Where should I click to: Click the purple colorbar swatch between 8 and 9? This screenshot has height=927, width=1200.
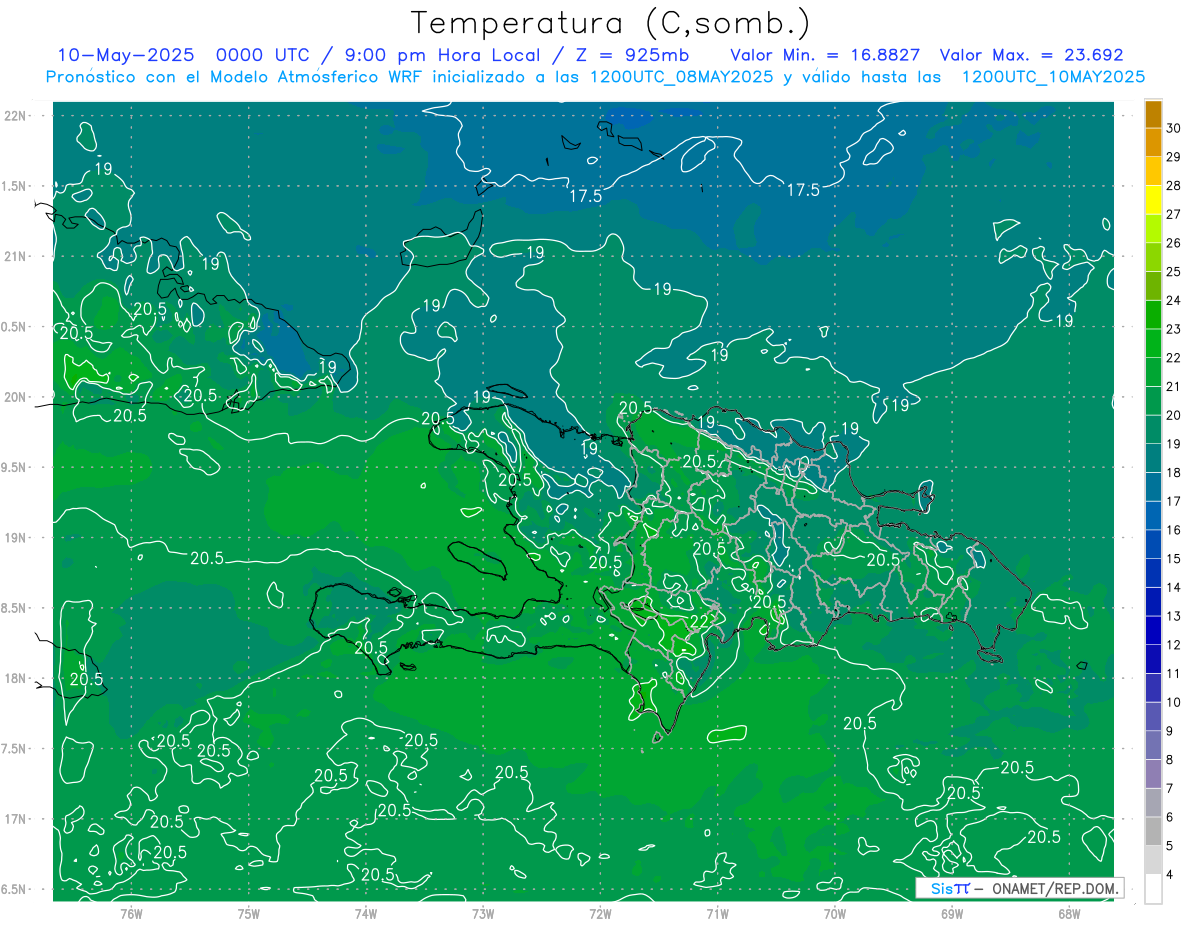(1153, 746)
